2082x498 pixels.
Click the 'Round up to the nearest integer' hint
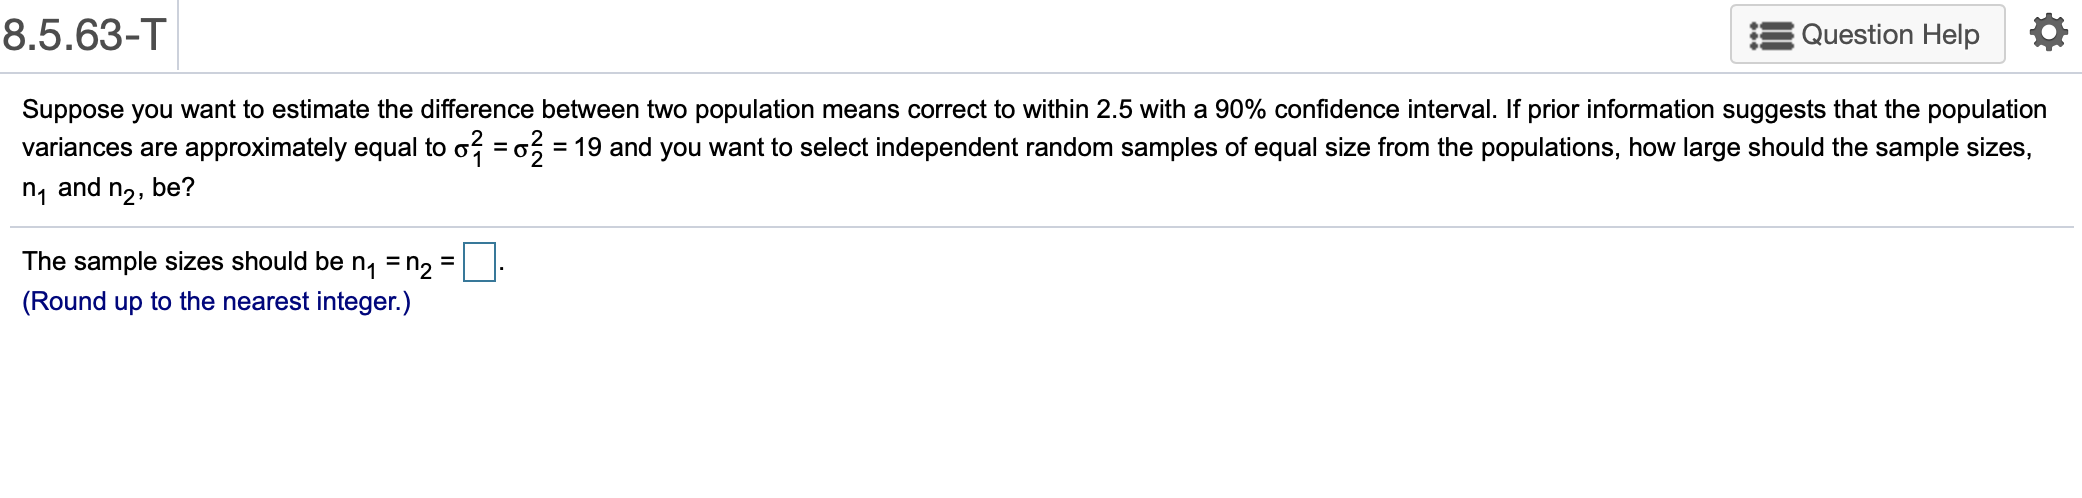(x=216, y=302)
